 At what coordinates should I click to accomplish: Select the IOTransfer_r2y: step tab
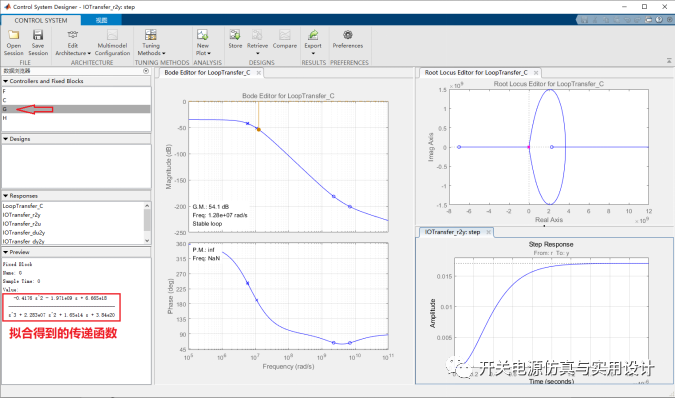452,232
